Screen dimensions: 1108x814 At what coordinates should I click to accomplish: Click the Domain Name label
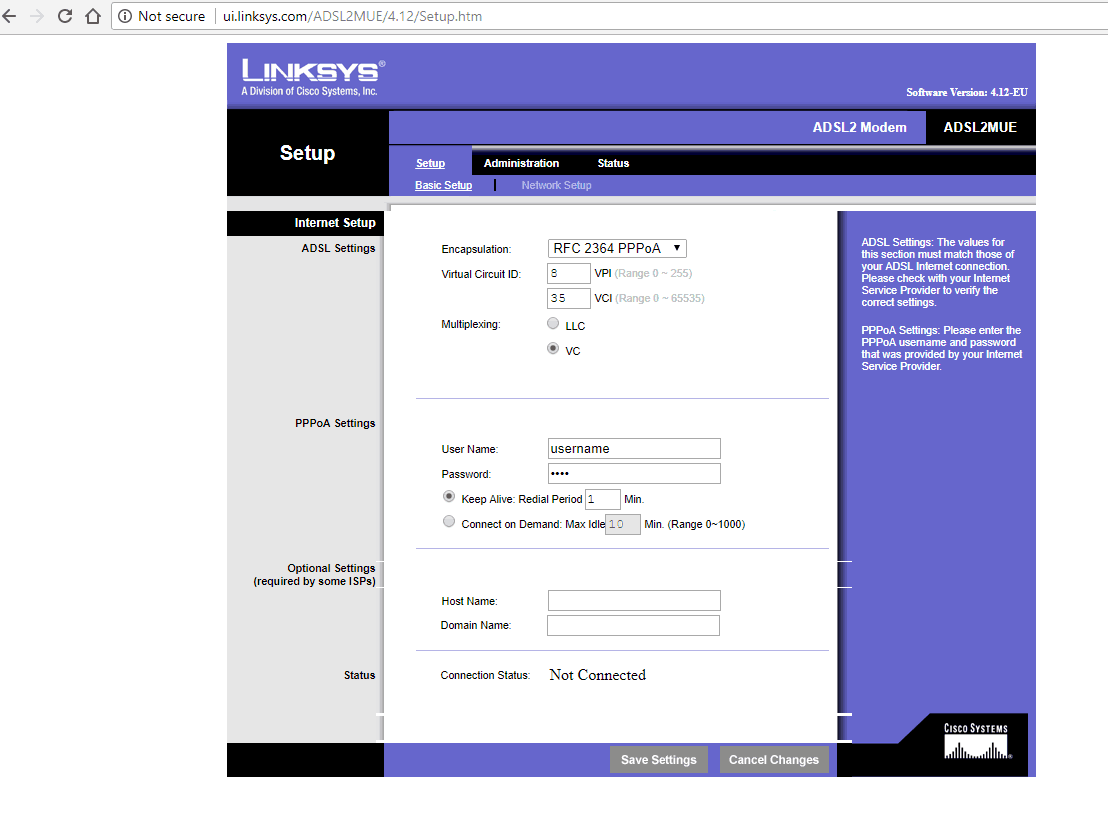coord(476,625)
